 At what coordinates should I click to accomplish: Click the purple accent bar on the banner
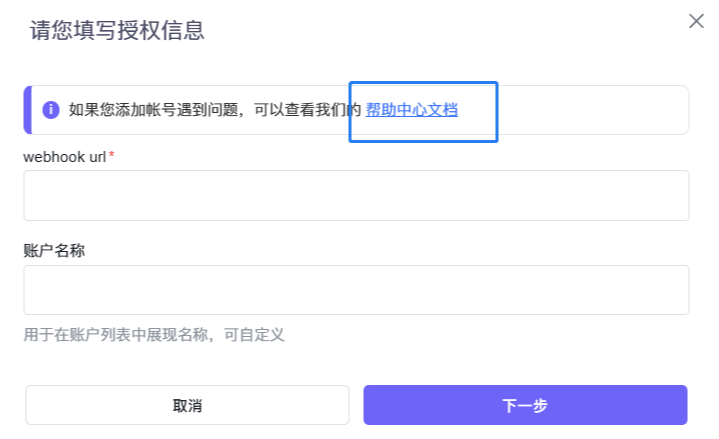(x=27, y=110)
